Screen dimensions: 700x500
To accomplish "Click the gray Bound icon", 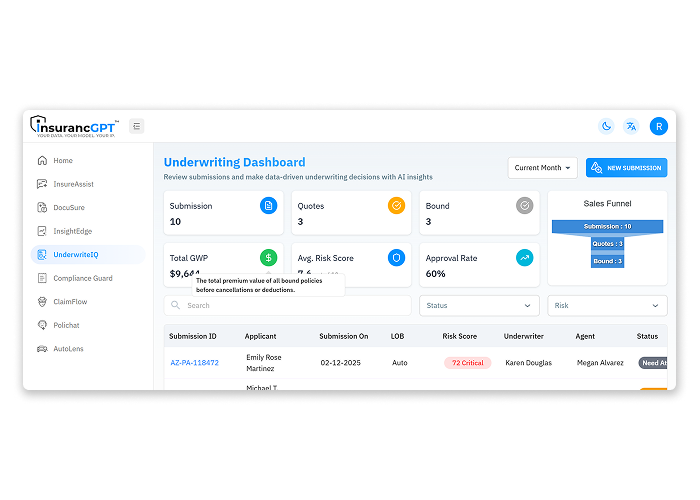I will click(524, 206).
